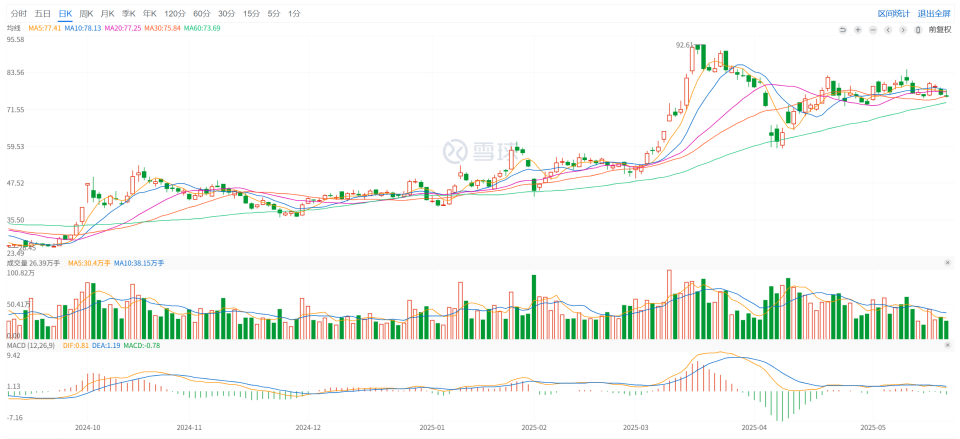Click the undo/reset chart icon
The width and height of the screenshot is (960, 439).
[x=842, y=29]
